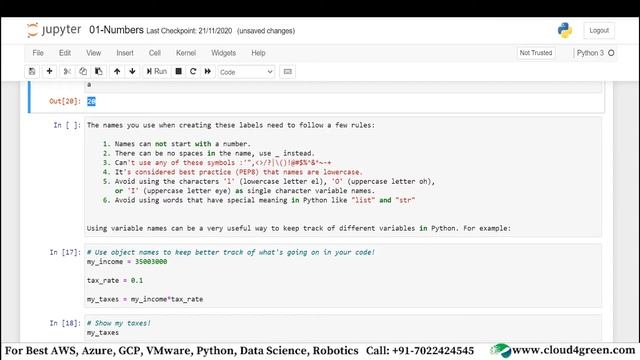640x360 pixels.
Task: Select cell prompt In [17]
Action: coord(65,252)
